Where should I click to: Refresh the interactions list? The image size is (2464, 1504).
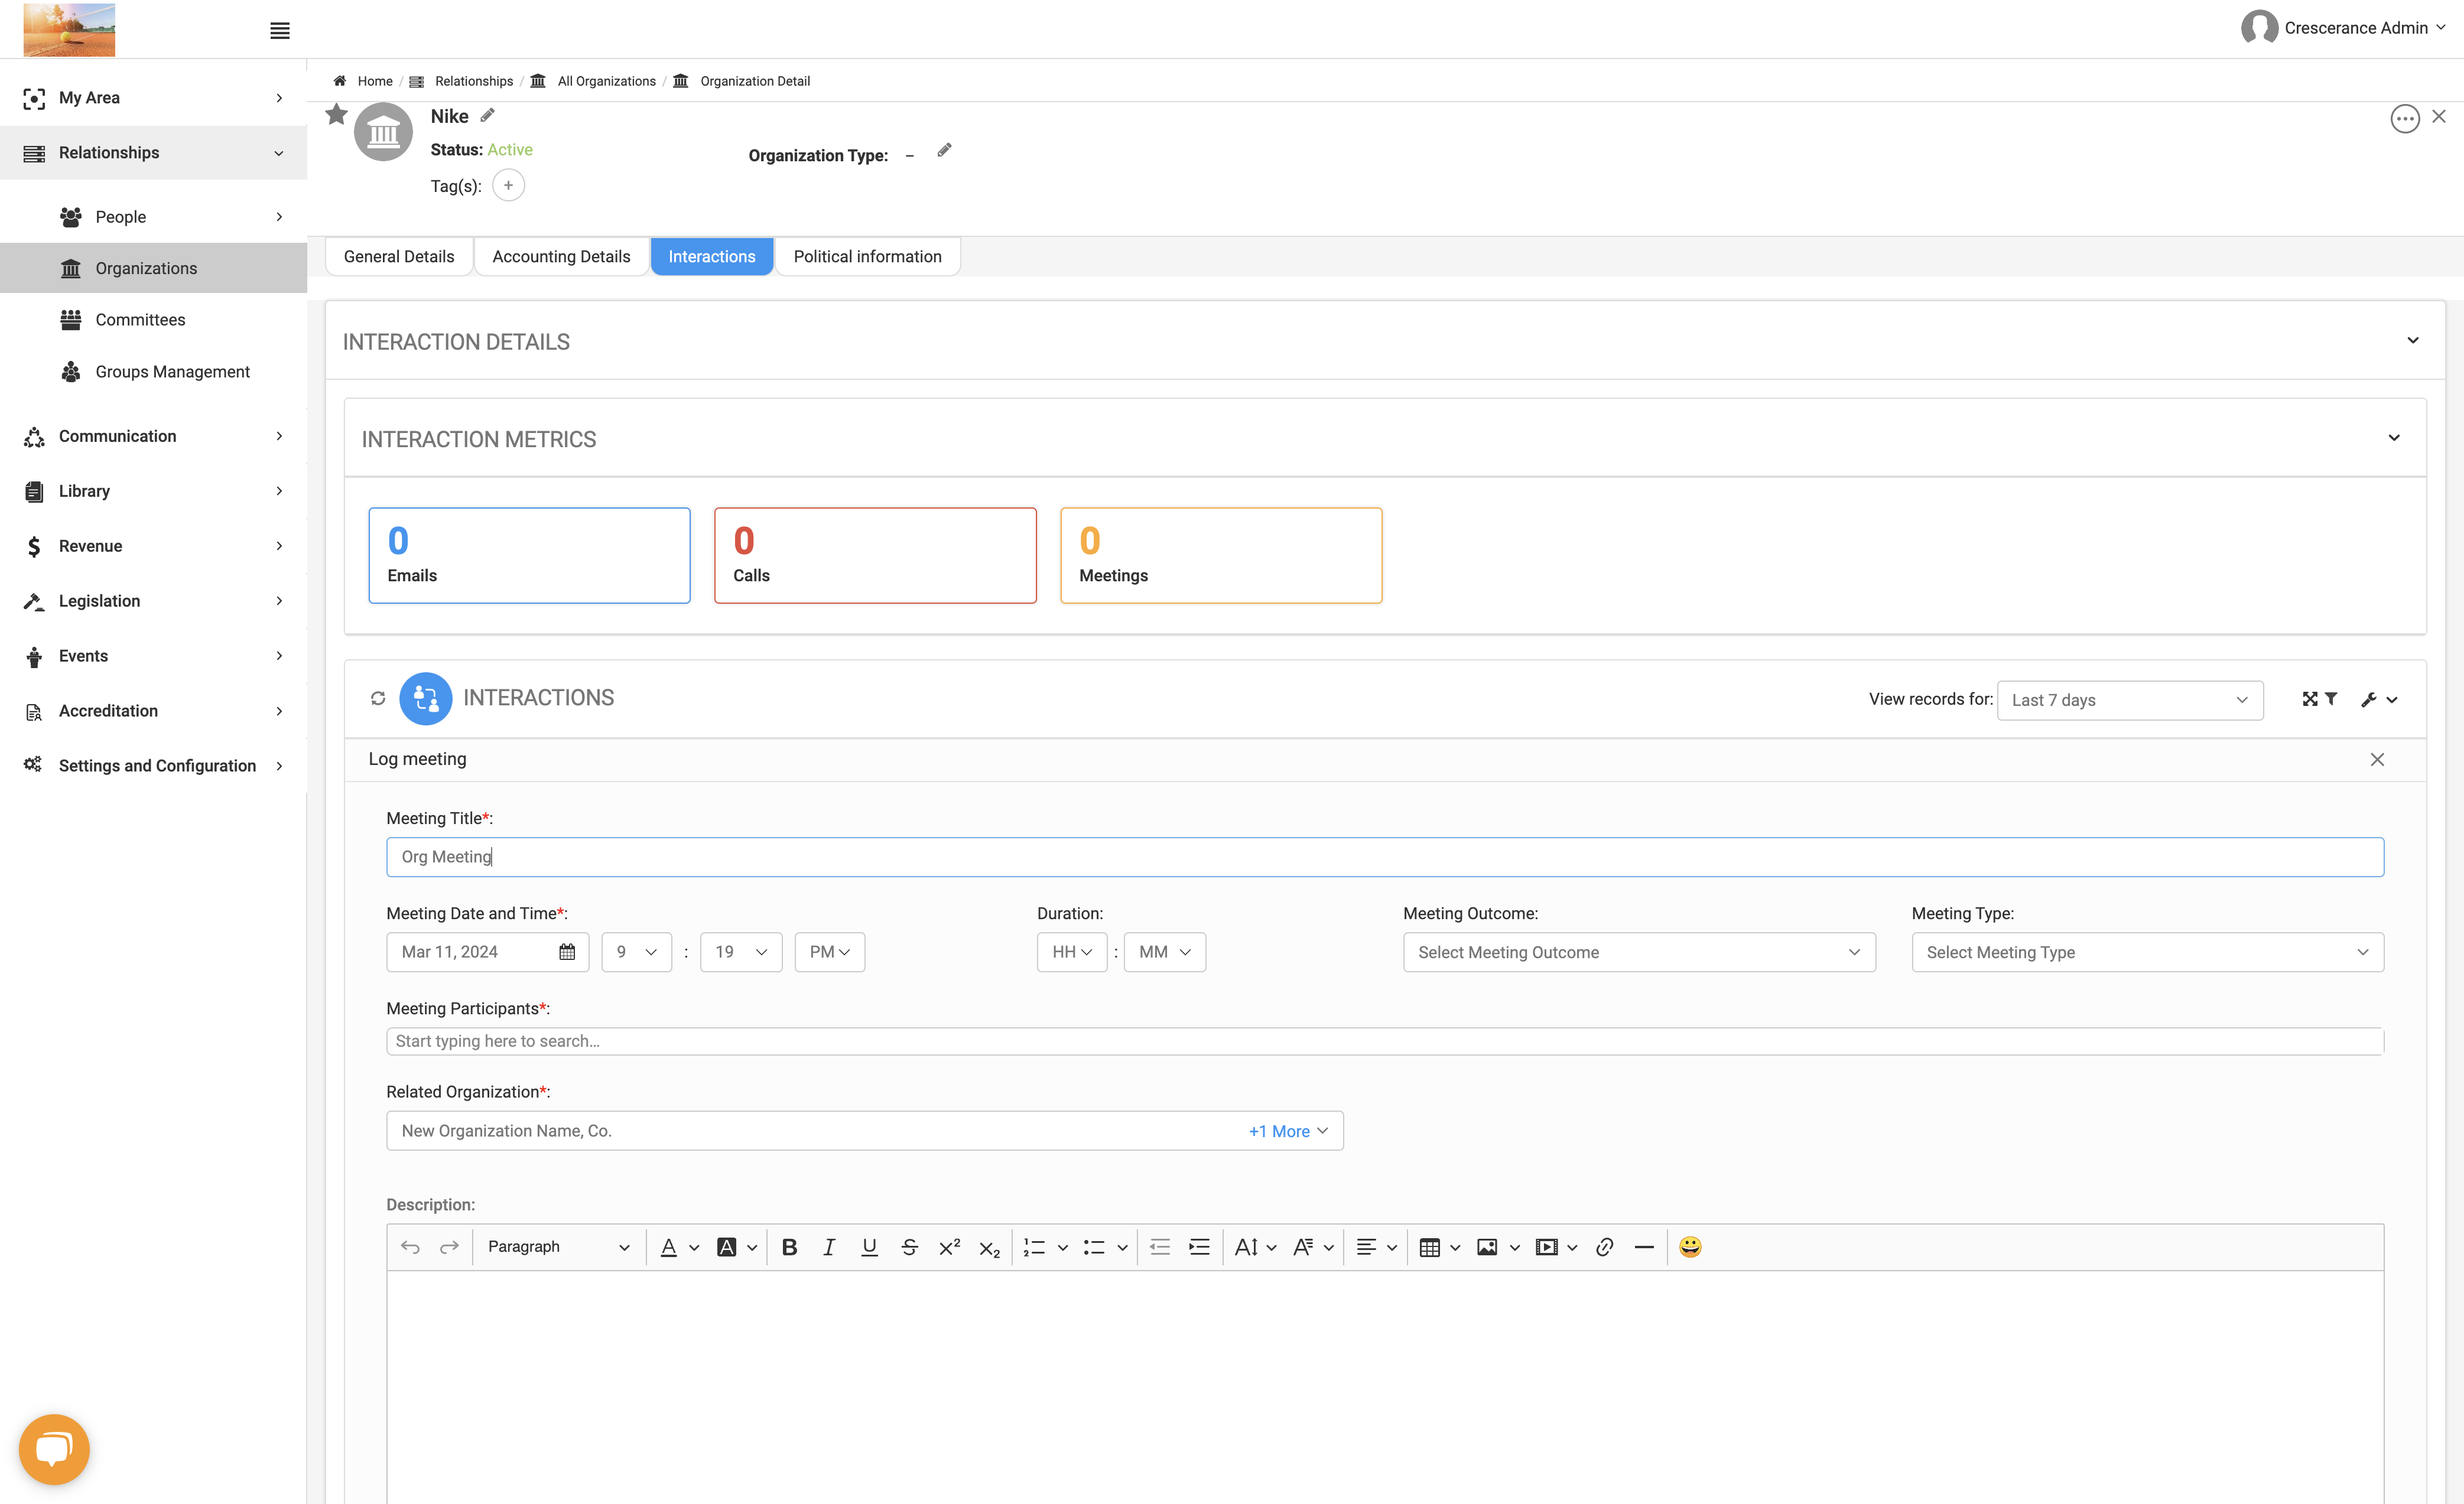378,698
